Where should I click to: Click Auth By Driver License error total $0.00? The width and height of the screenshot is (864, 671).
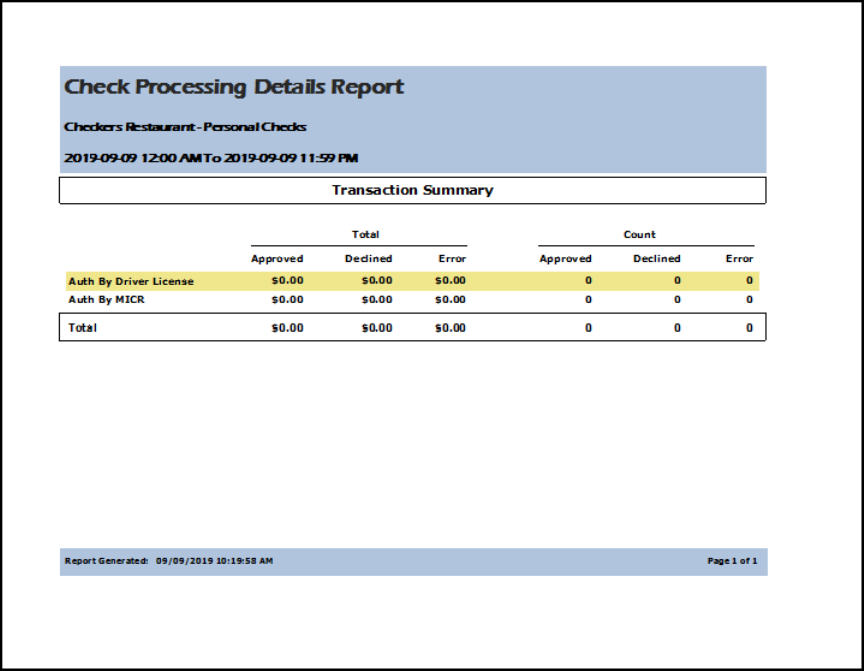point(450,280)
